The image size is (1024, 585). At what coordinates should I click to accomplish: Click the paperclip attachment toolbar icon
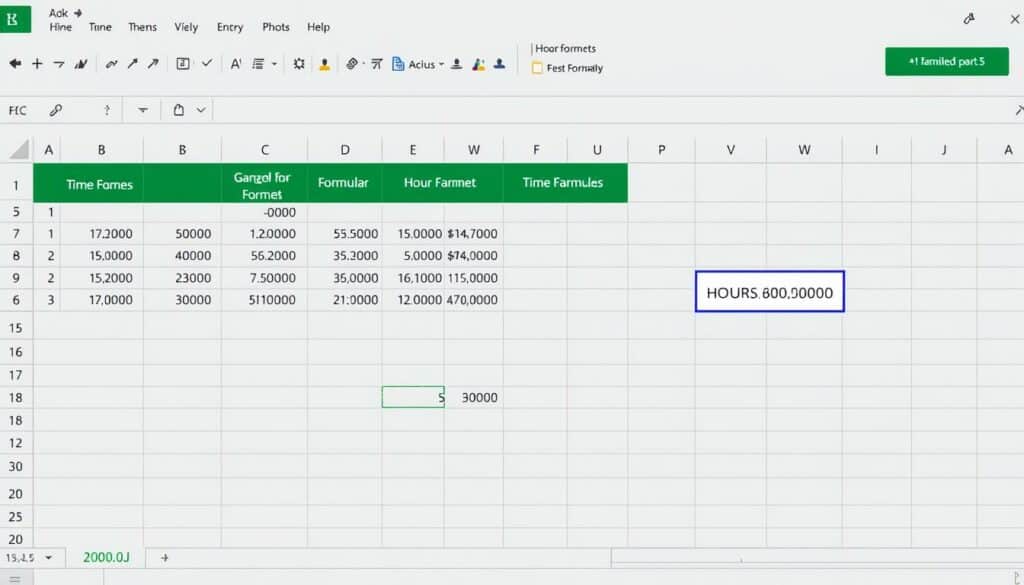click(352, 63)
